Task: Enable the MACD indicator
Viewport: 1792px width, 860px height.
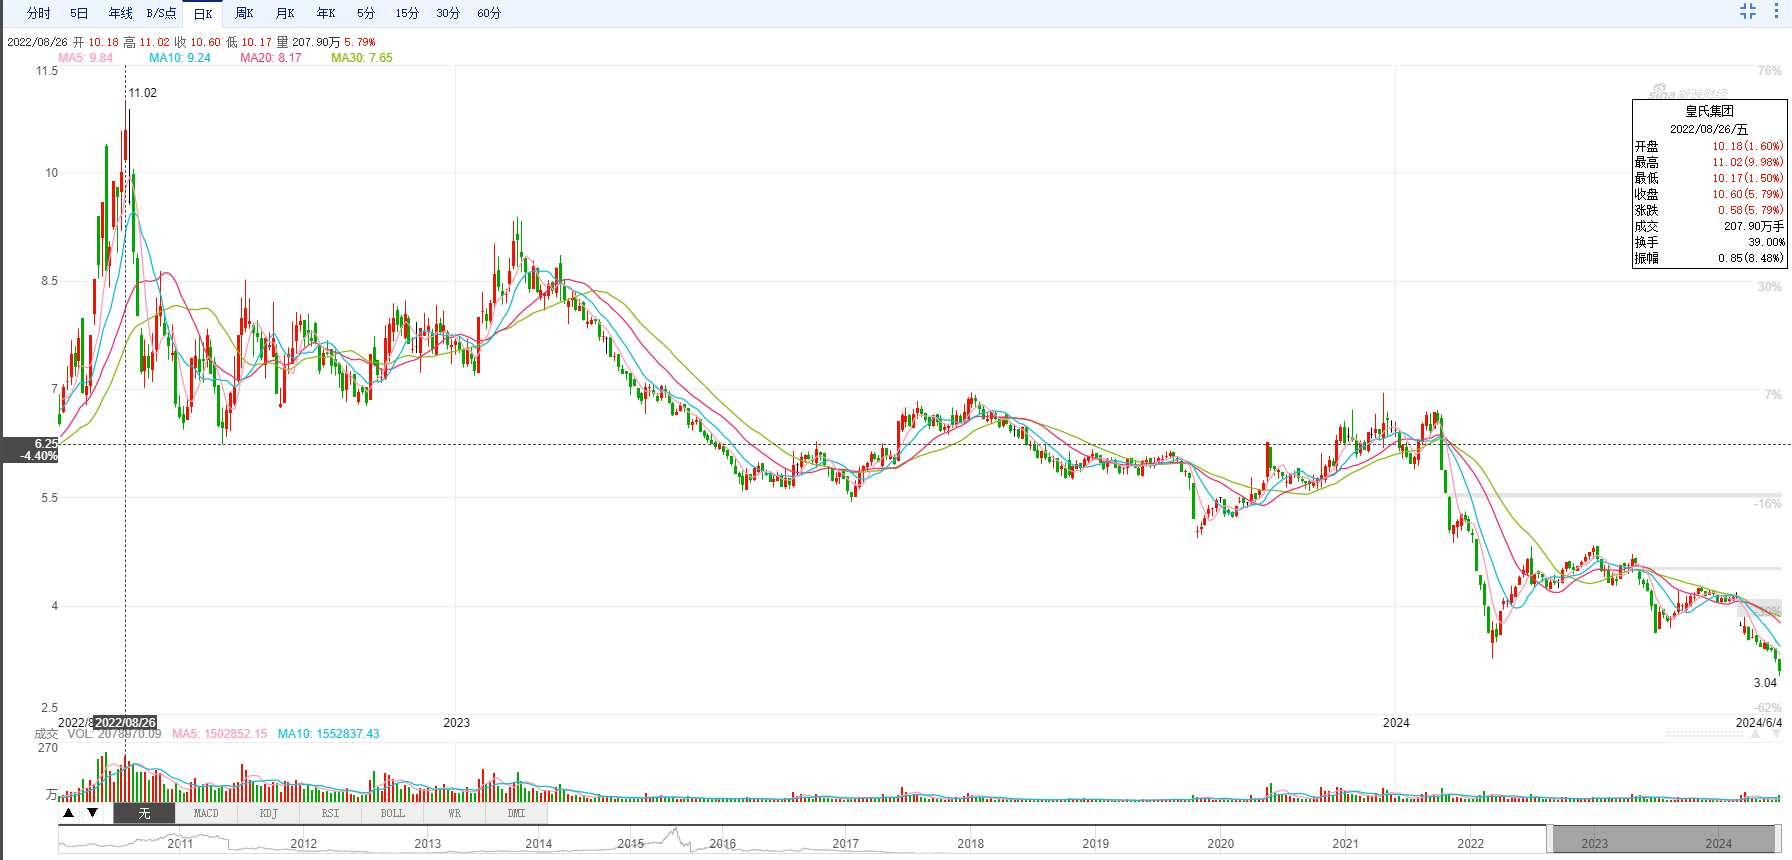Action: (206, 813)
